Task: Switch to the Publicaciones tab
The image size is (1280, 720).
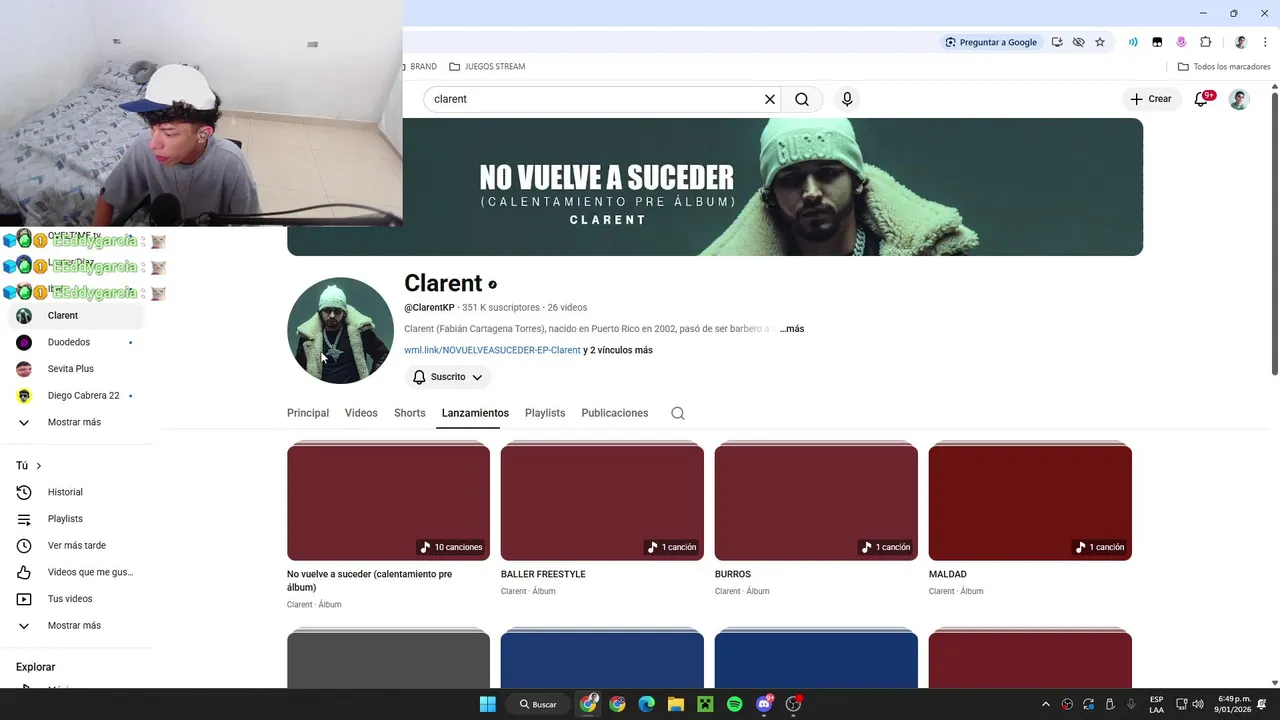Action: pos(615,413)
